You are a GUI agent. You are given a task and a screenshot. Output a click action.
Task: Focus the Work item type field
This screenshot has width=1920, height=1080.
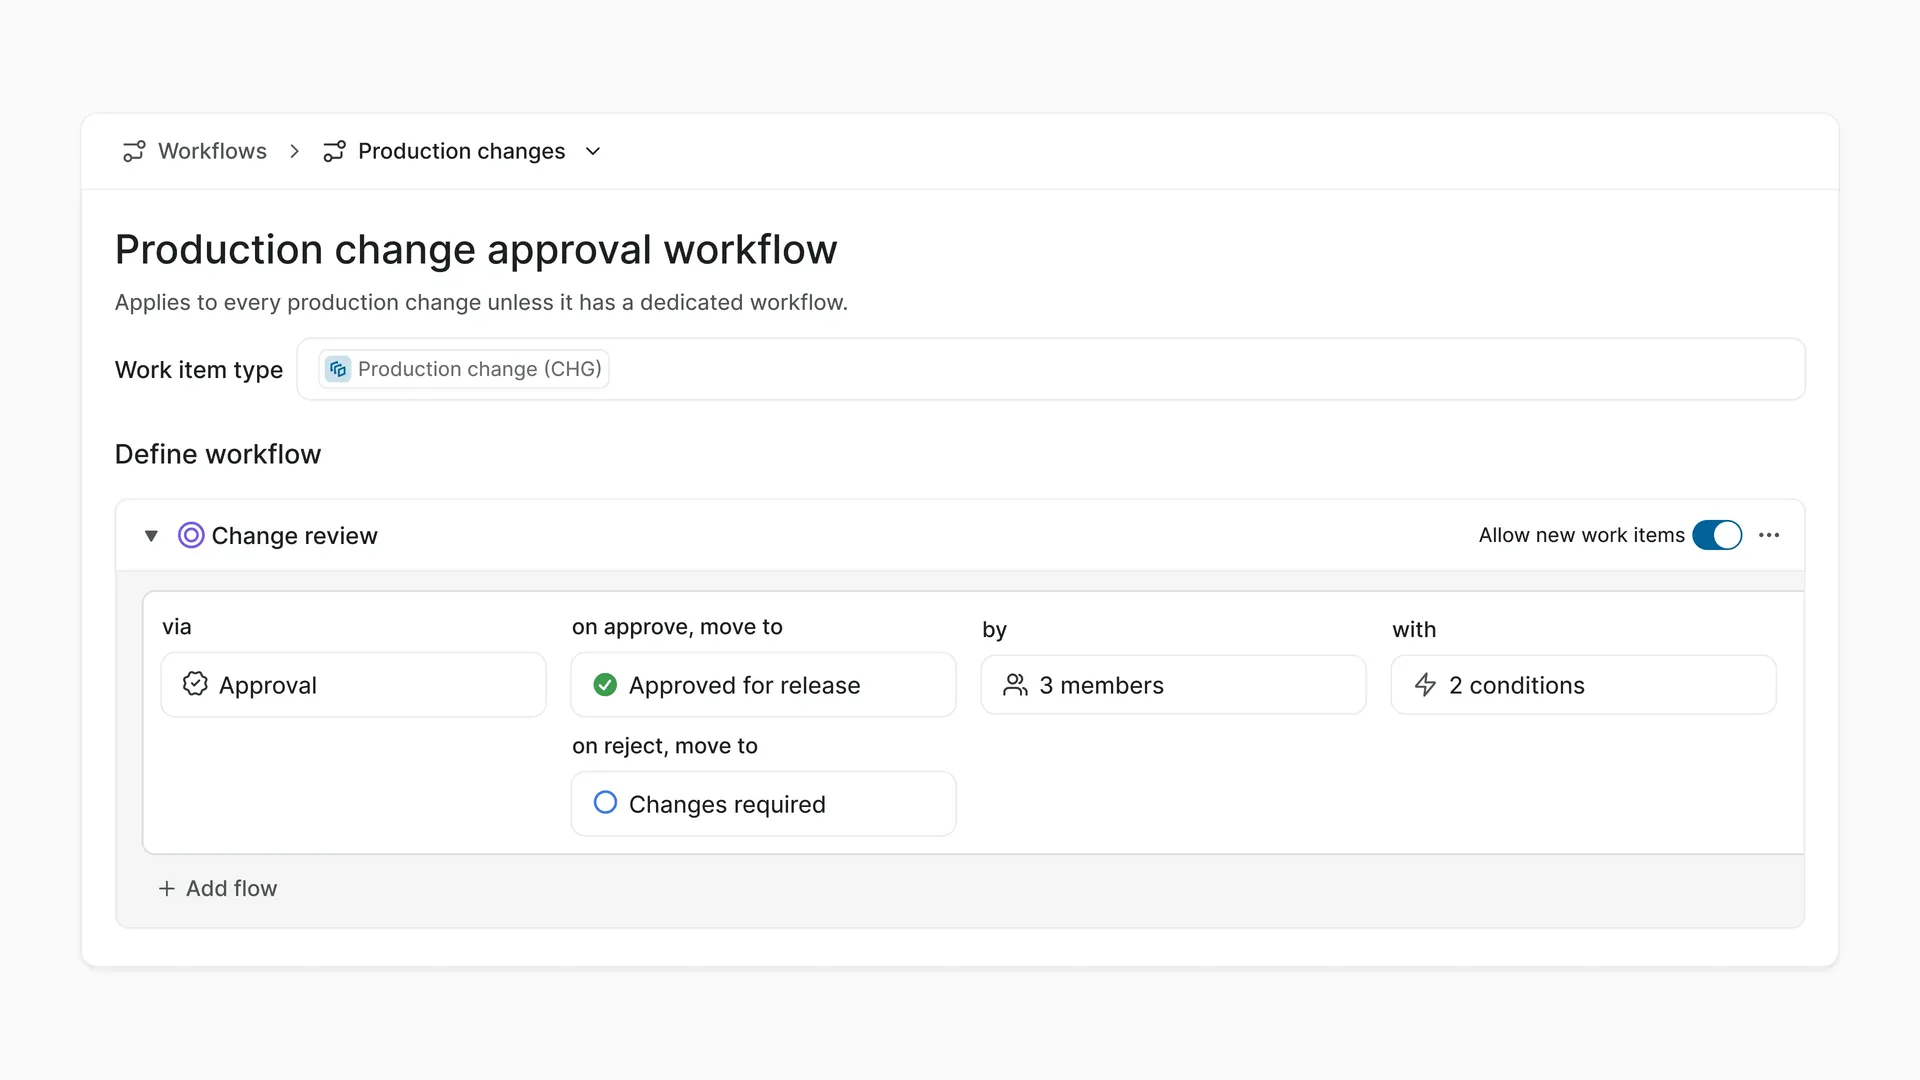pyautogui.click(x=1051, y=369)
